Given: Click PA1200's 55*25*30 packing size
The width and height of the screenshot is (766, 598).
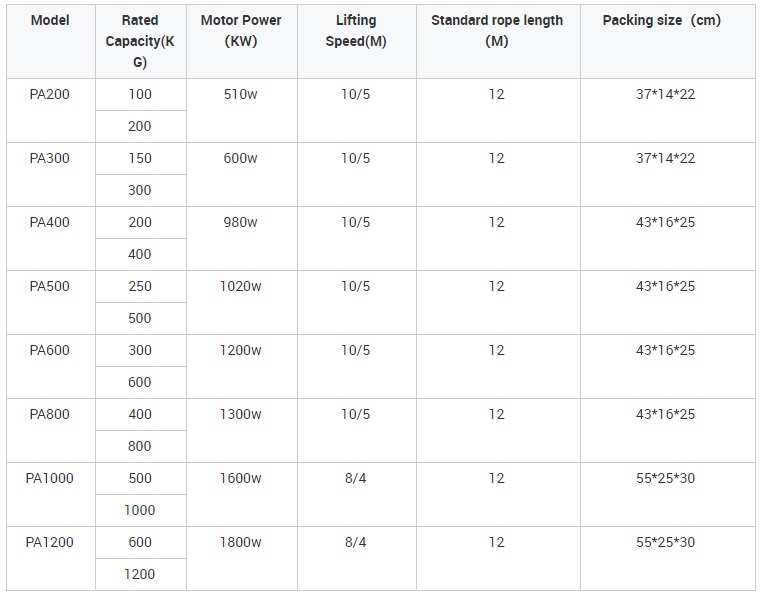Looking at the screenshot, I should 666,542.
